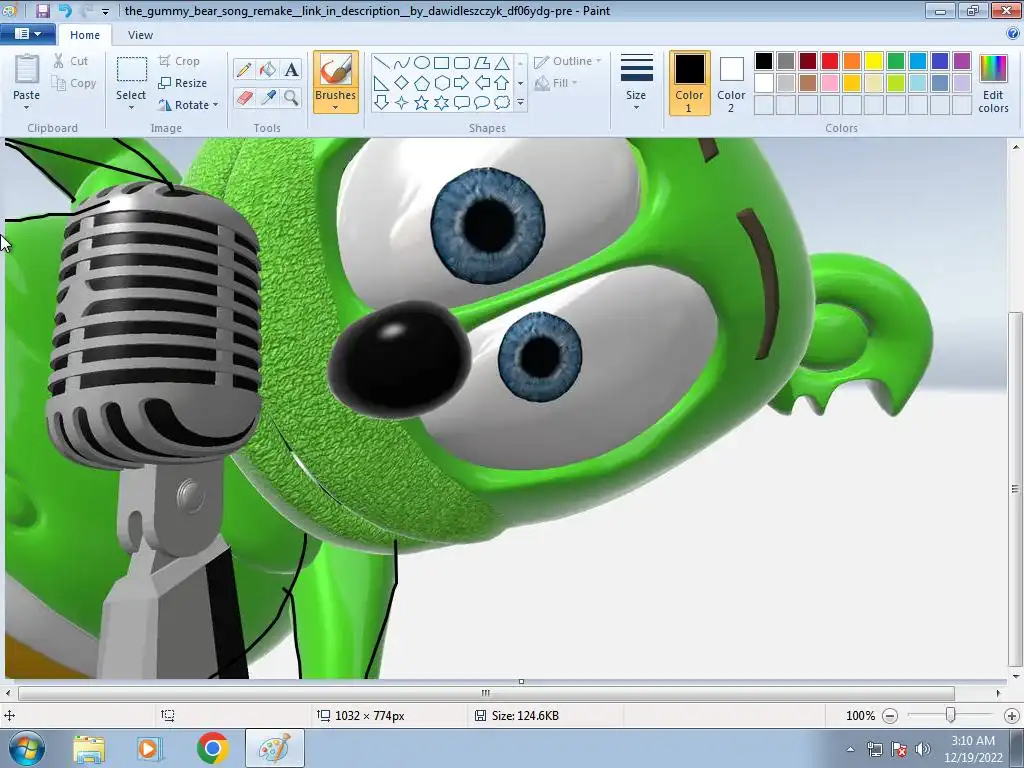Click the volume speaker tray icon
Screen dimensions: 1024x768
click(x=922, y=749)
